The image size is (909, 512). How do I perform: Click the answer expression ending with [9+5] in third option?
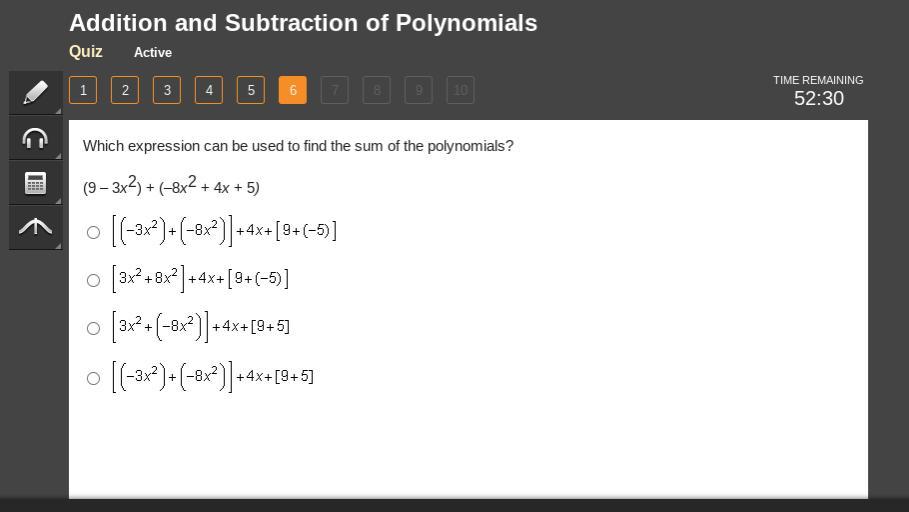click(201, 327)
